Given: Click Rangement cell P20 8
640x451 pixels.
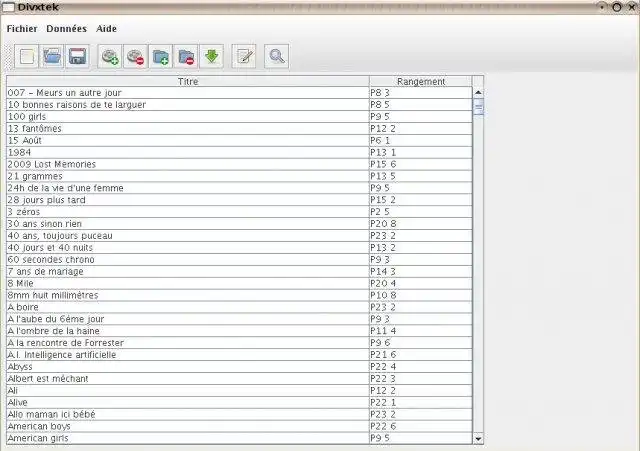Looking at the screenshot, I should 421,224.
